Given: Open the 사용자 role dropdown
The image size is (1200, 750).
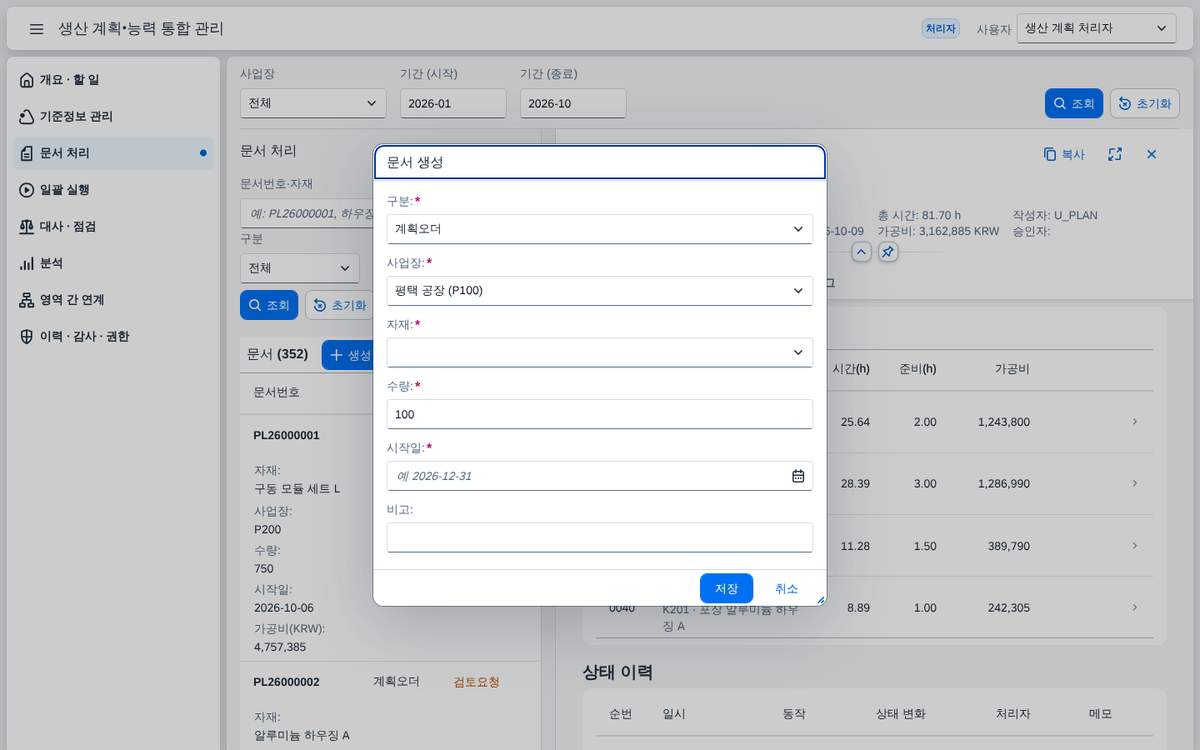Looking at the screenshot, I should point(1096,29).
